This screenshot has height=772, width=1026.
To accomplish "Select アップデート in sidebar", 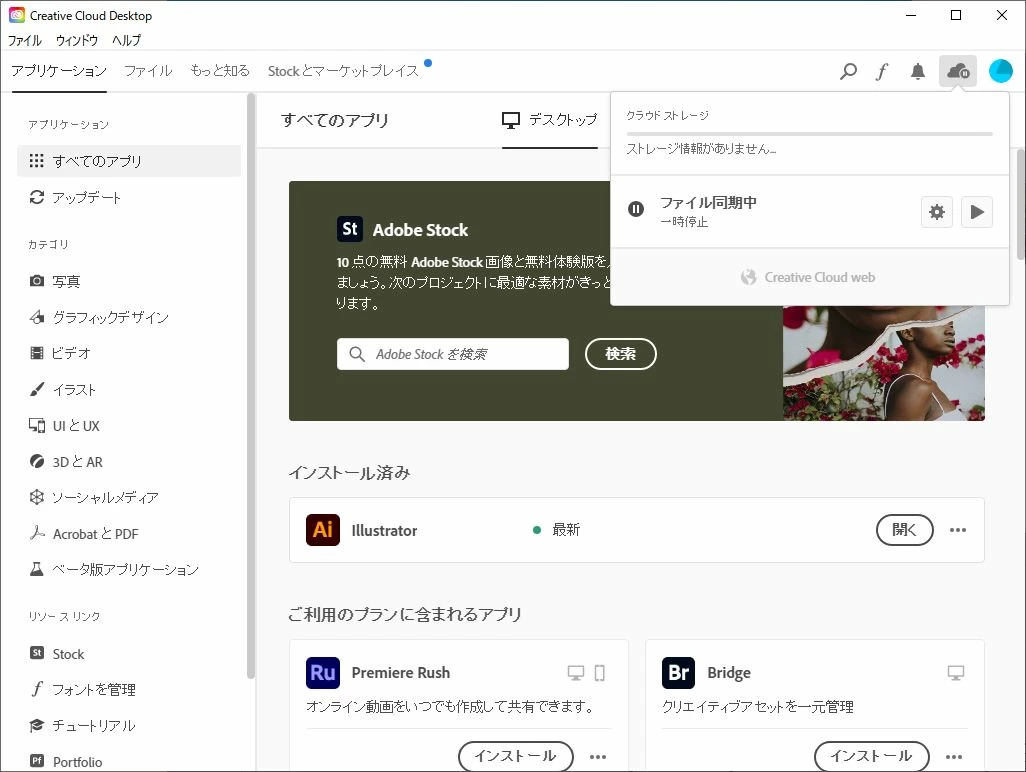I will point(129,198).
